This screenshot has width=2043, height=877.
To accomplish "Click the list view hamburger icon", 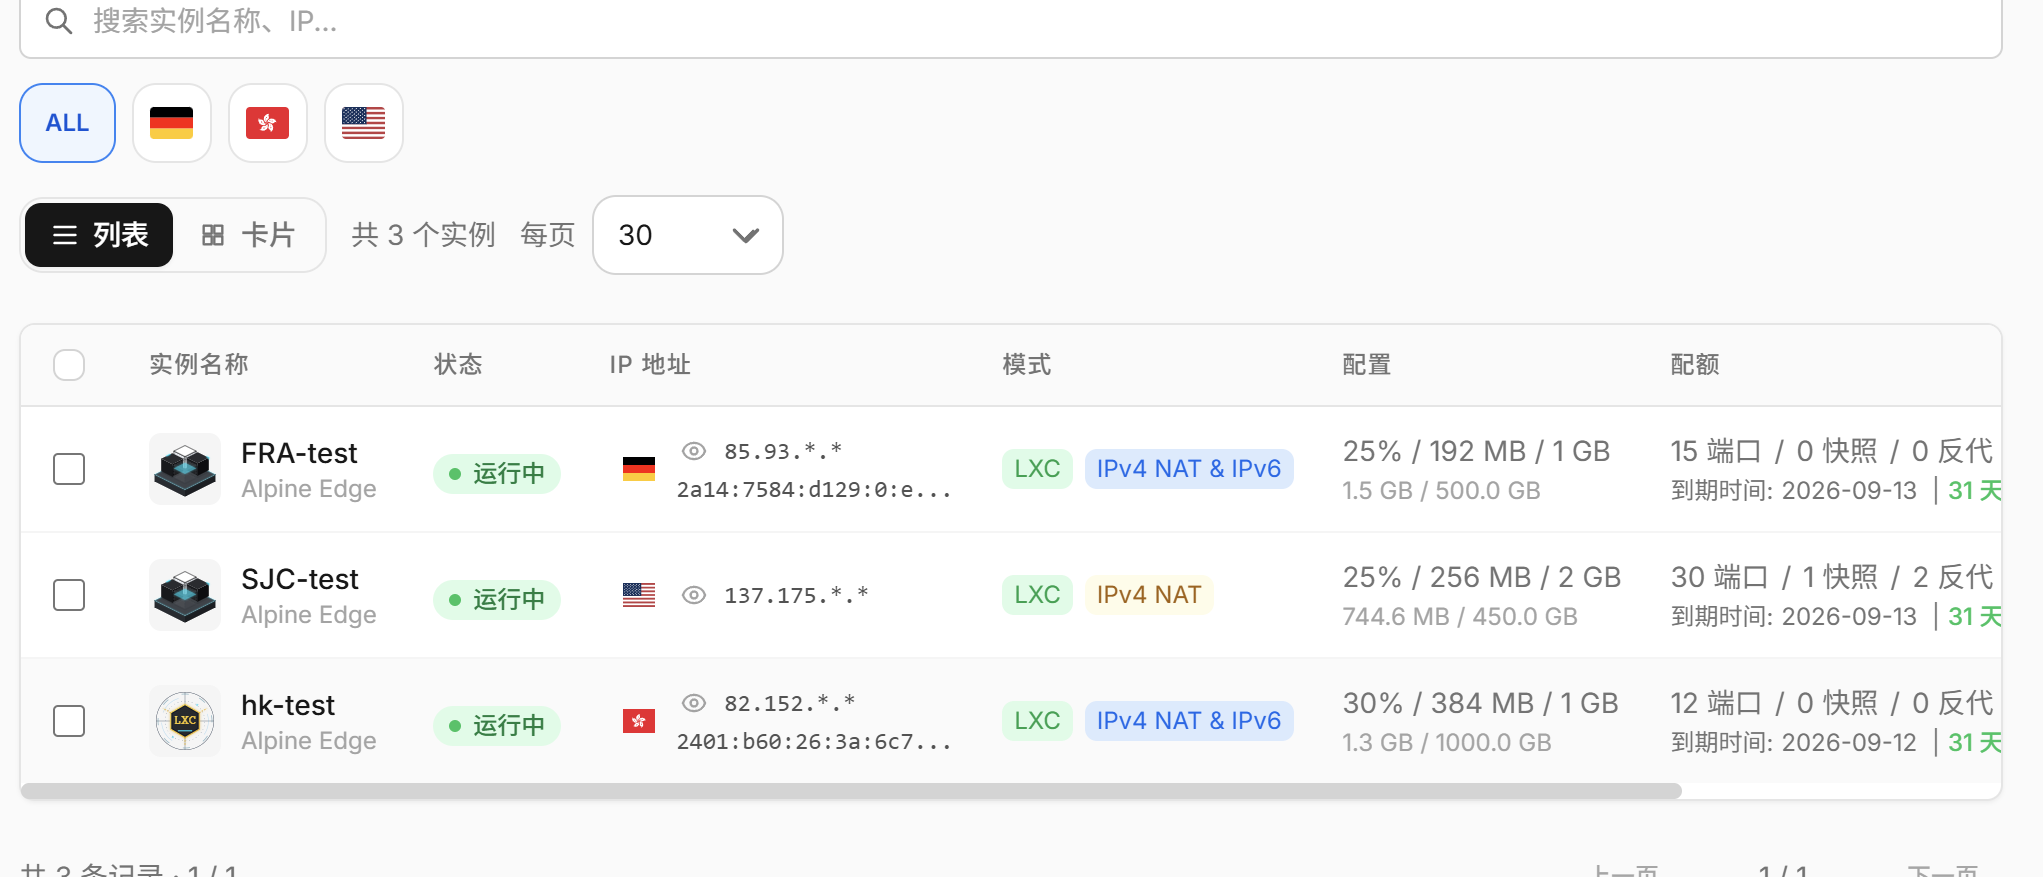I will [65, 235].
